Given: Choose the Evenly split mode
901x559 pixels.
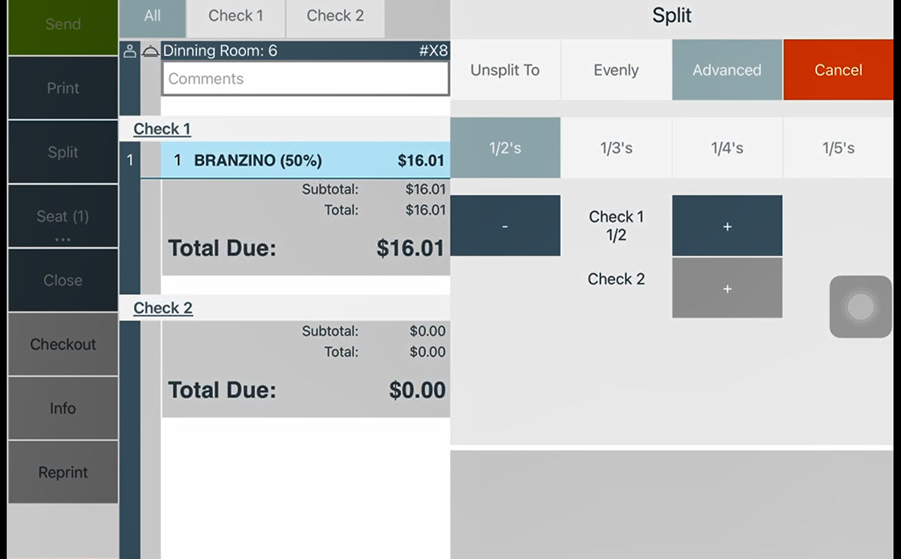Looking at the screenshot, I should [x=616, y=70].
